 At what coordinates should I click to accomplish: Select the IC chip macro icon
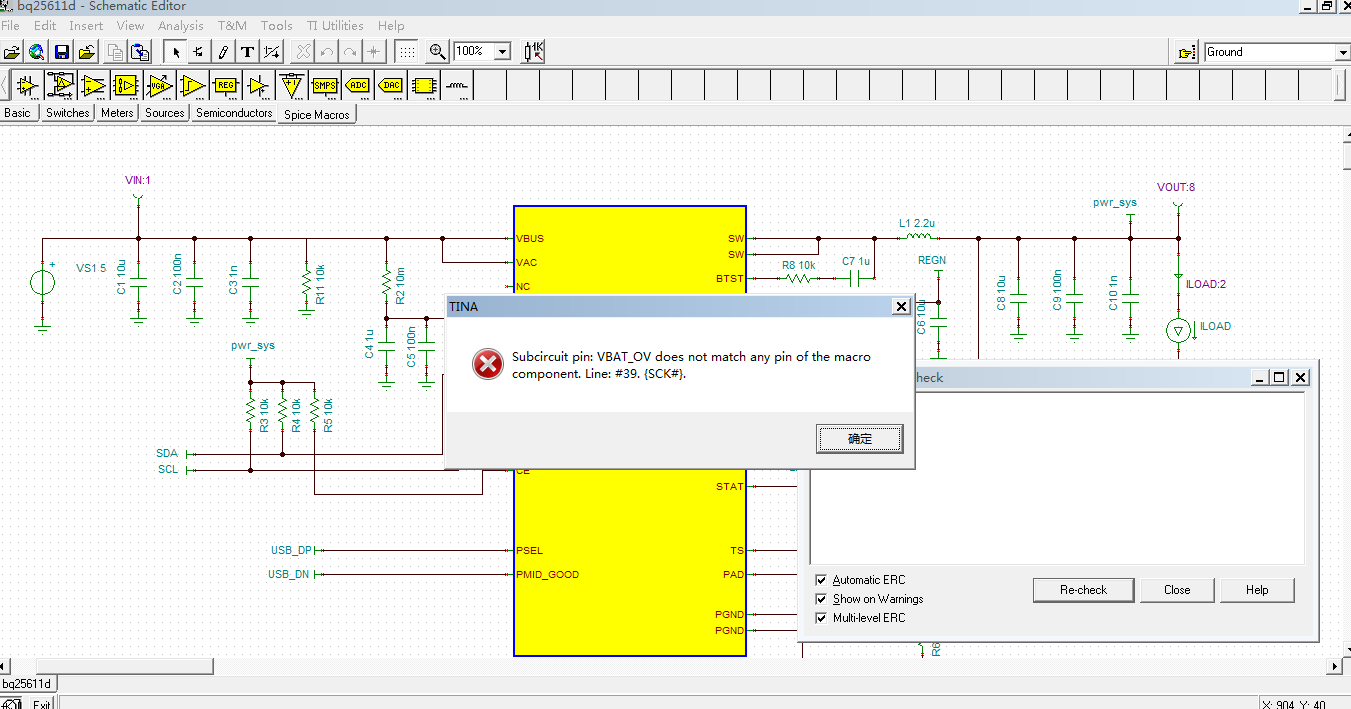point(424,86)
